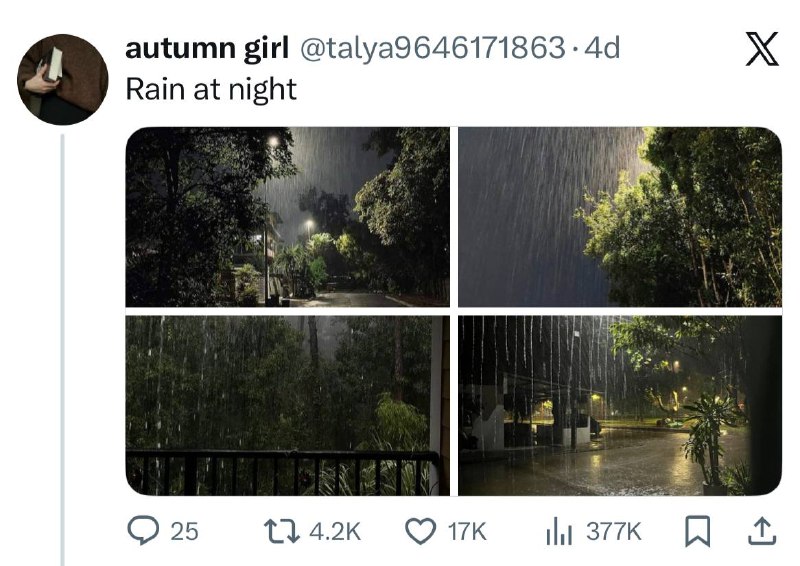
Task: Open autumn girl's profile avatar
Action: click(x=63, y=80)
